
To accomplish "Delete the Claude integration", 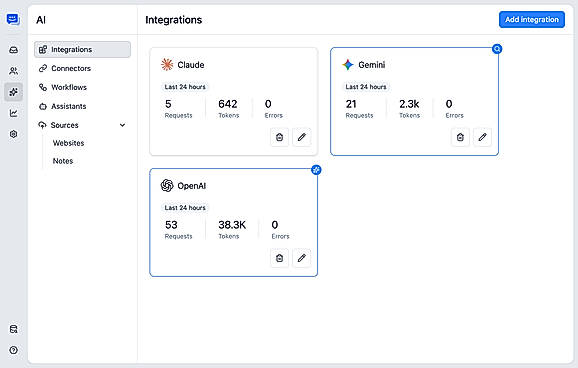I will [279, 137].
